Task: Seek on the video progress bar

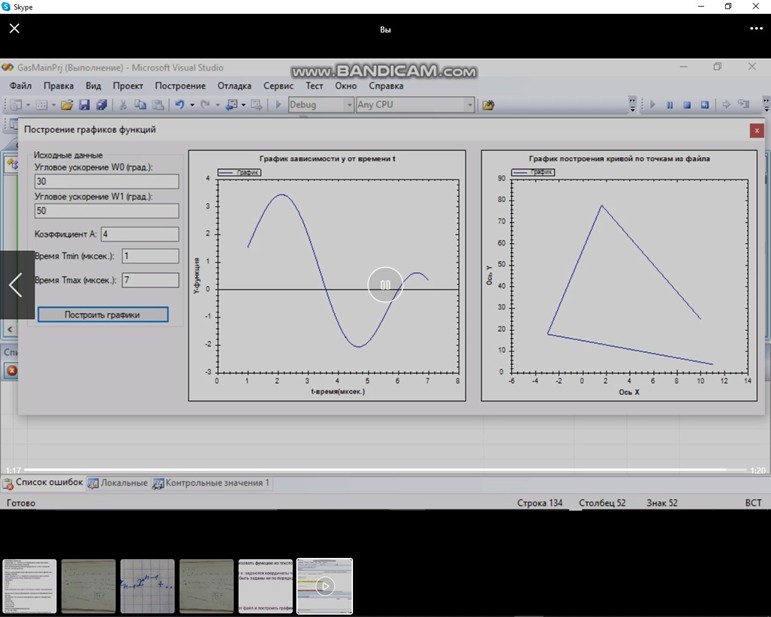Action: pyautogui.click(x=385, y=470)
